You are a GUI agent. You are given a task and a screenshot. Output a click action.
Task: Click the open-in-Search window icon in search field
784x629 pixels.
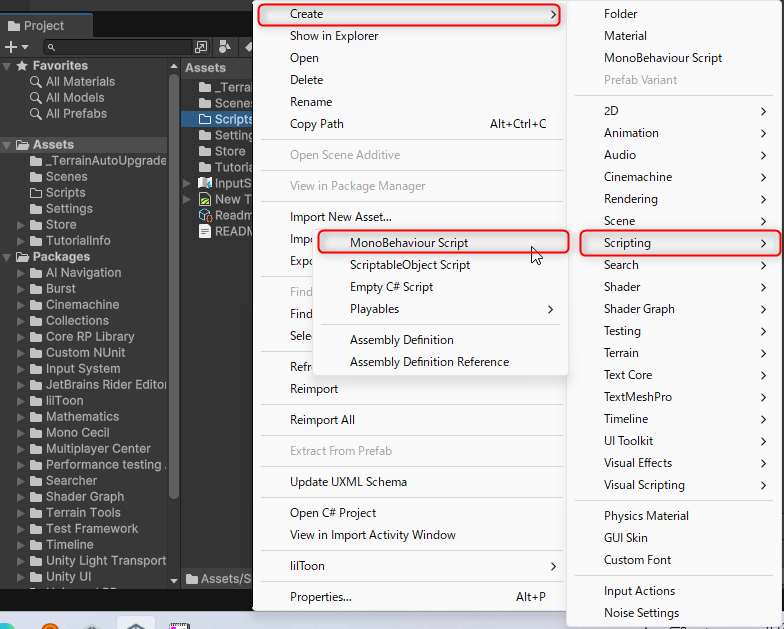(201, 47)
